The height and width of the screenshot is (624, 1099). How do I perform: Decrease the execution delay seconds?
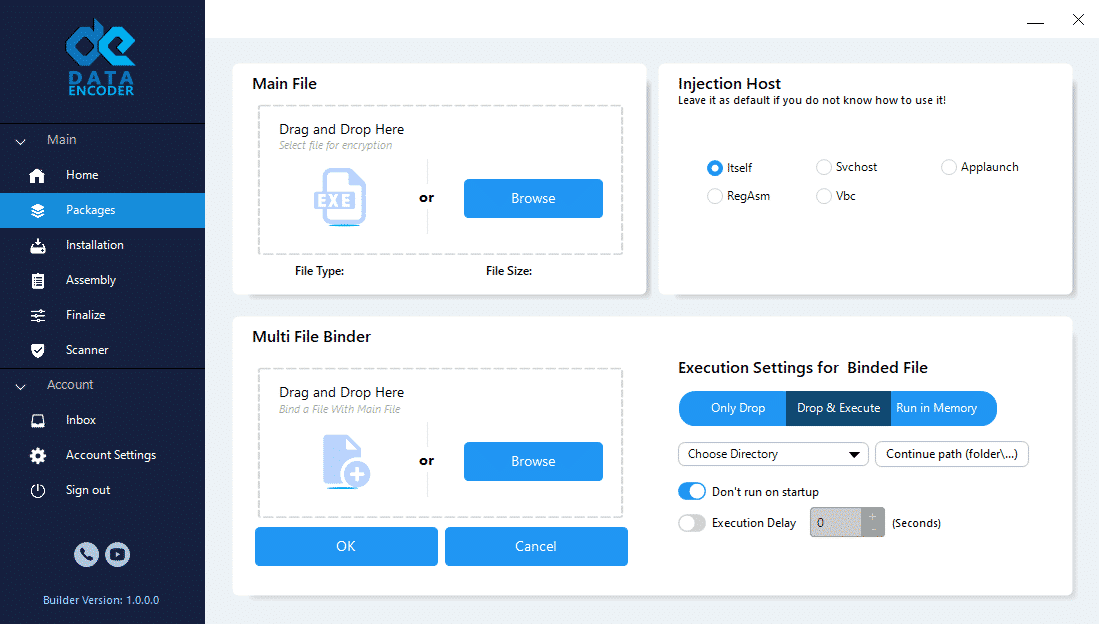(x=873, y=529)
